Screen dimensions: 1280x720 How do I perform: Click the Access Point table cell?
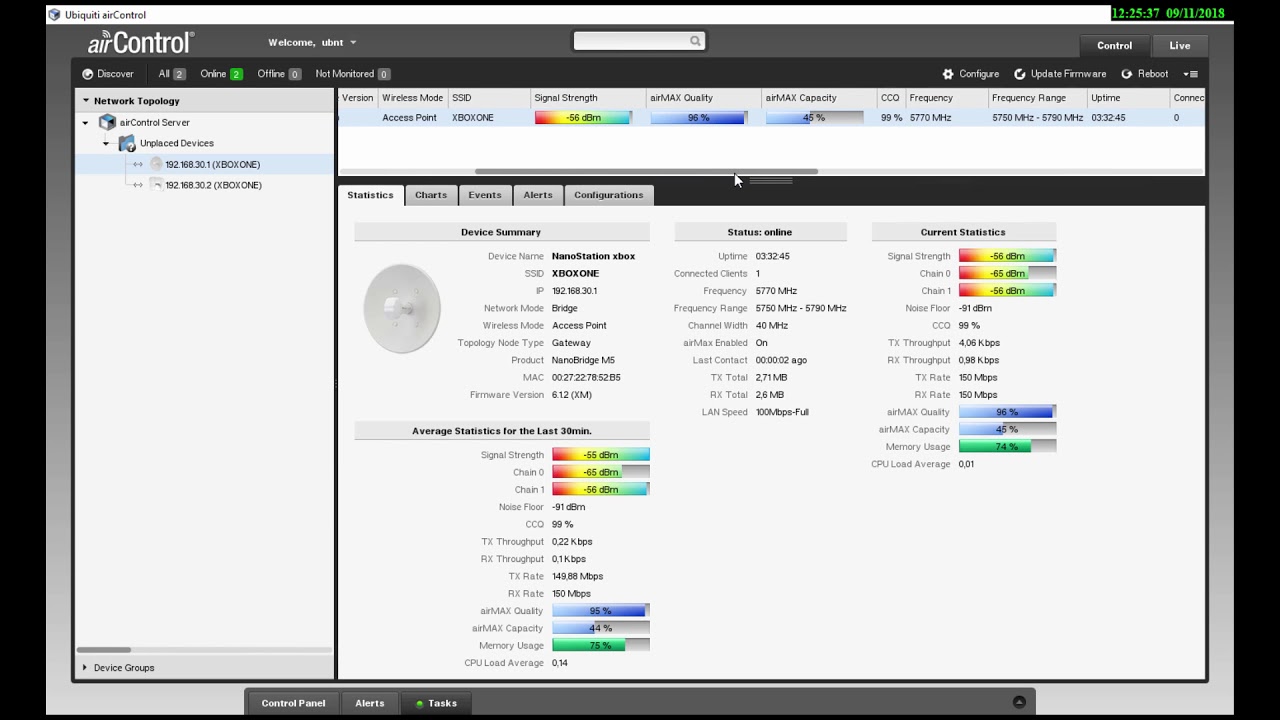(x=409, y=118)
